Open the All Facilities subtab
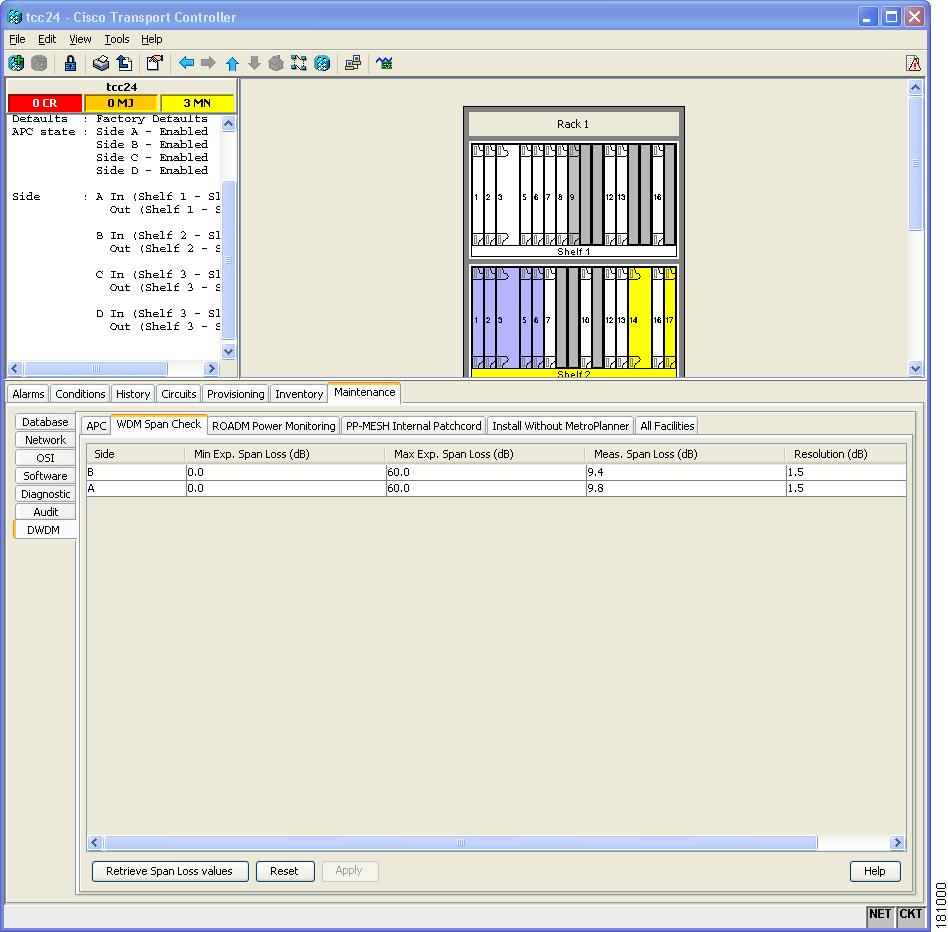 667,426
